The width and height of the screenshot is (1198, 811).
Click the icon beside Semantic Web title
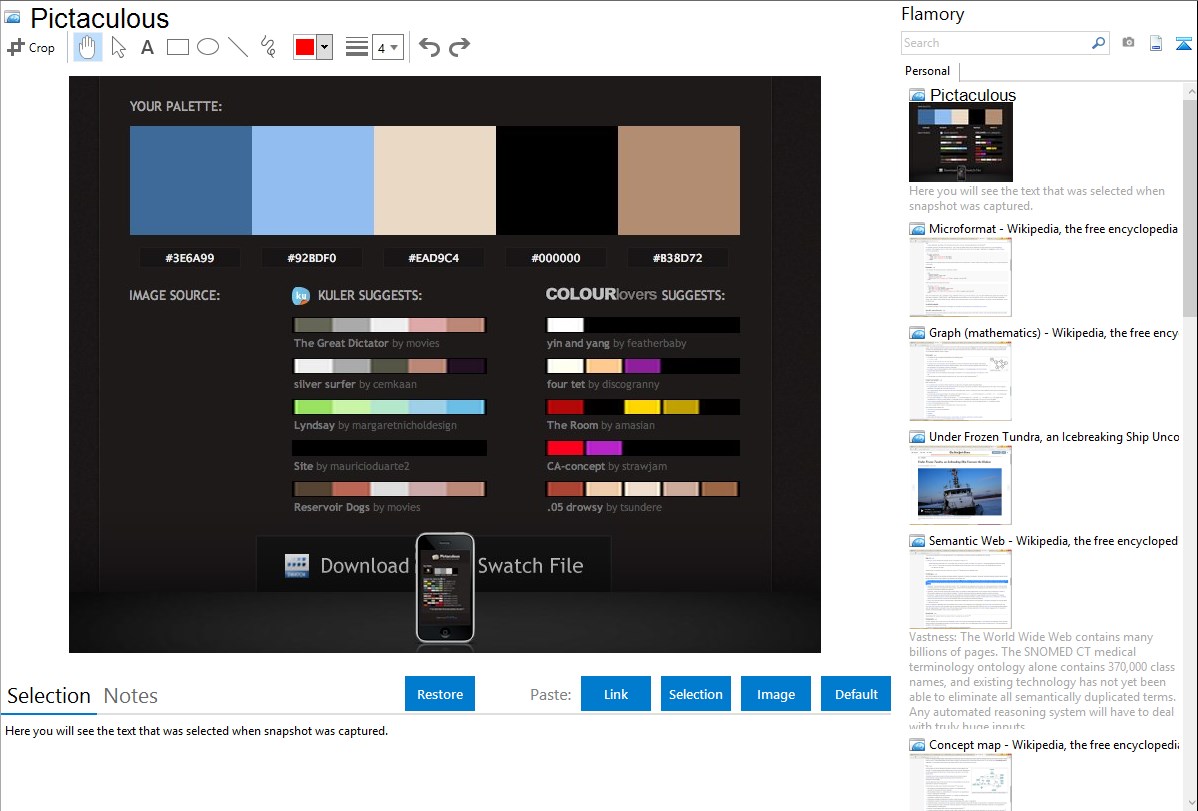point(917,541)
